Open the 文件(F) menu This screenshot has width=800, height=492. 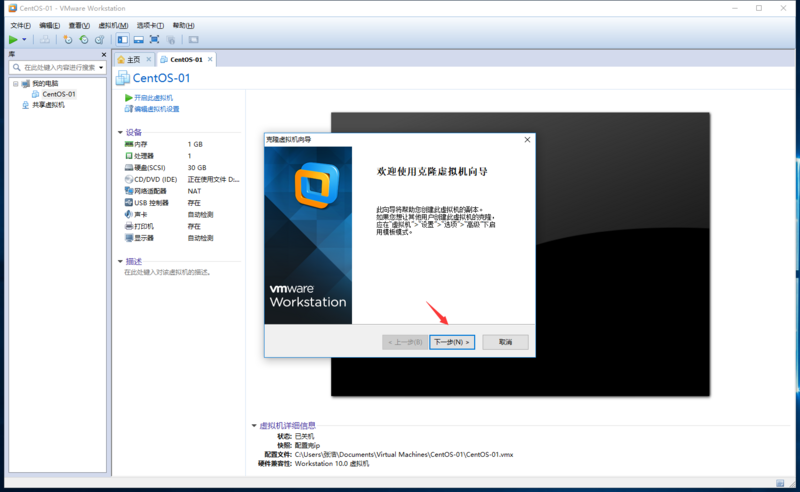pos(20,25)
